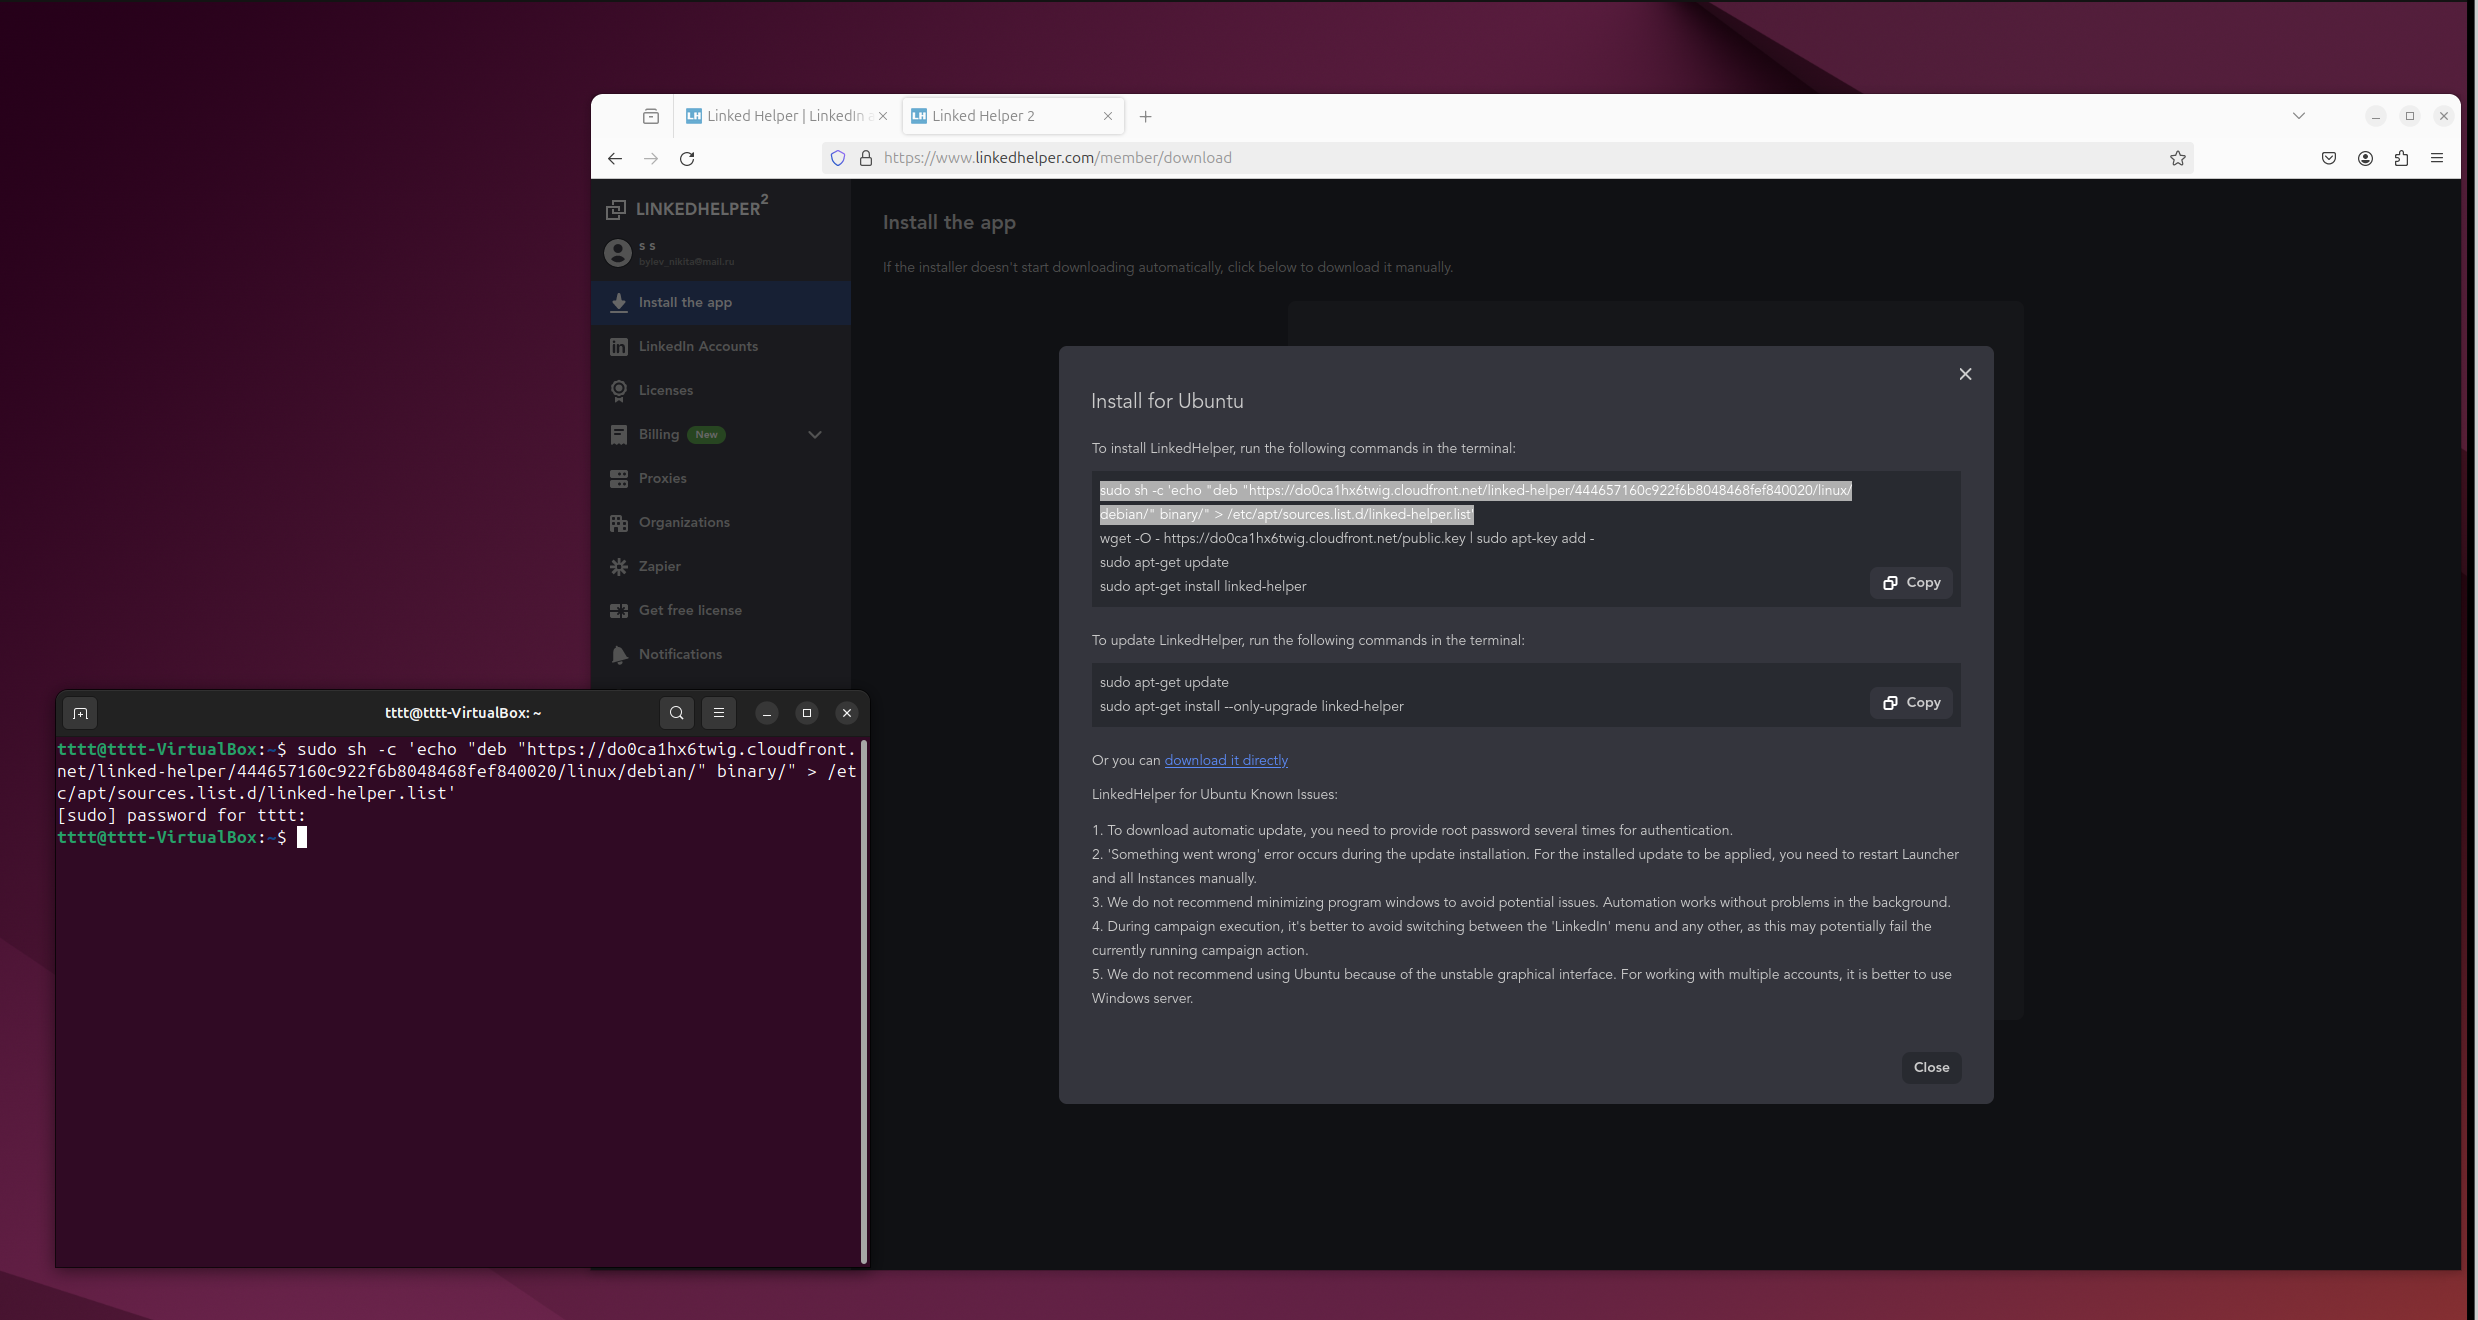The height and width of the screenshot is (1320, 2478).
Task: Click the '--only-upgrade linked-helper' command line
Action: click(1251, 706)
